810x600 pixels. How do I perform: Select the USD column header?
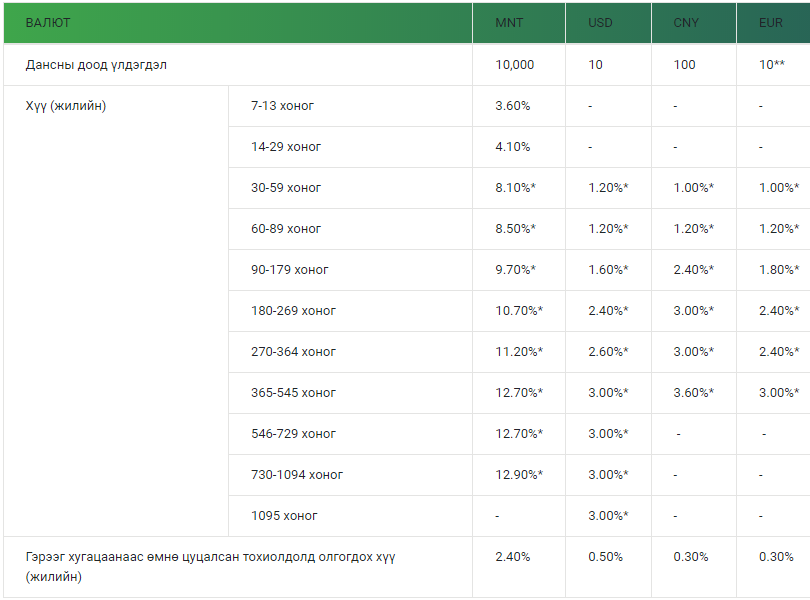[600, 23]
